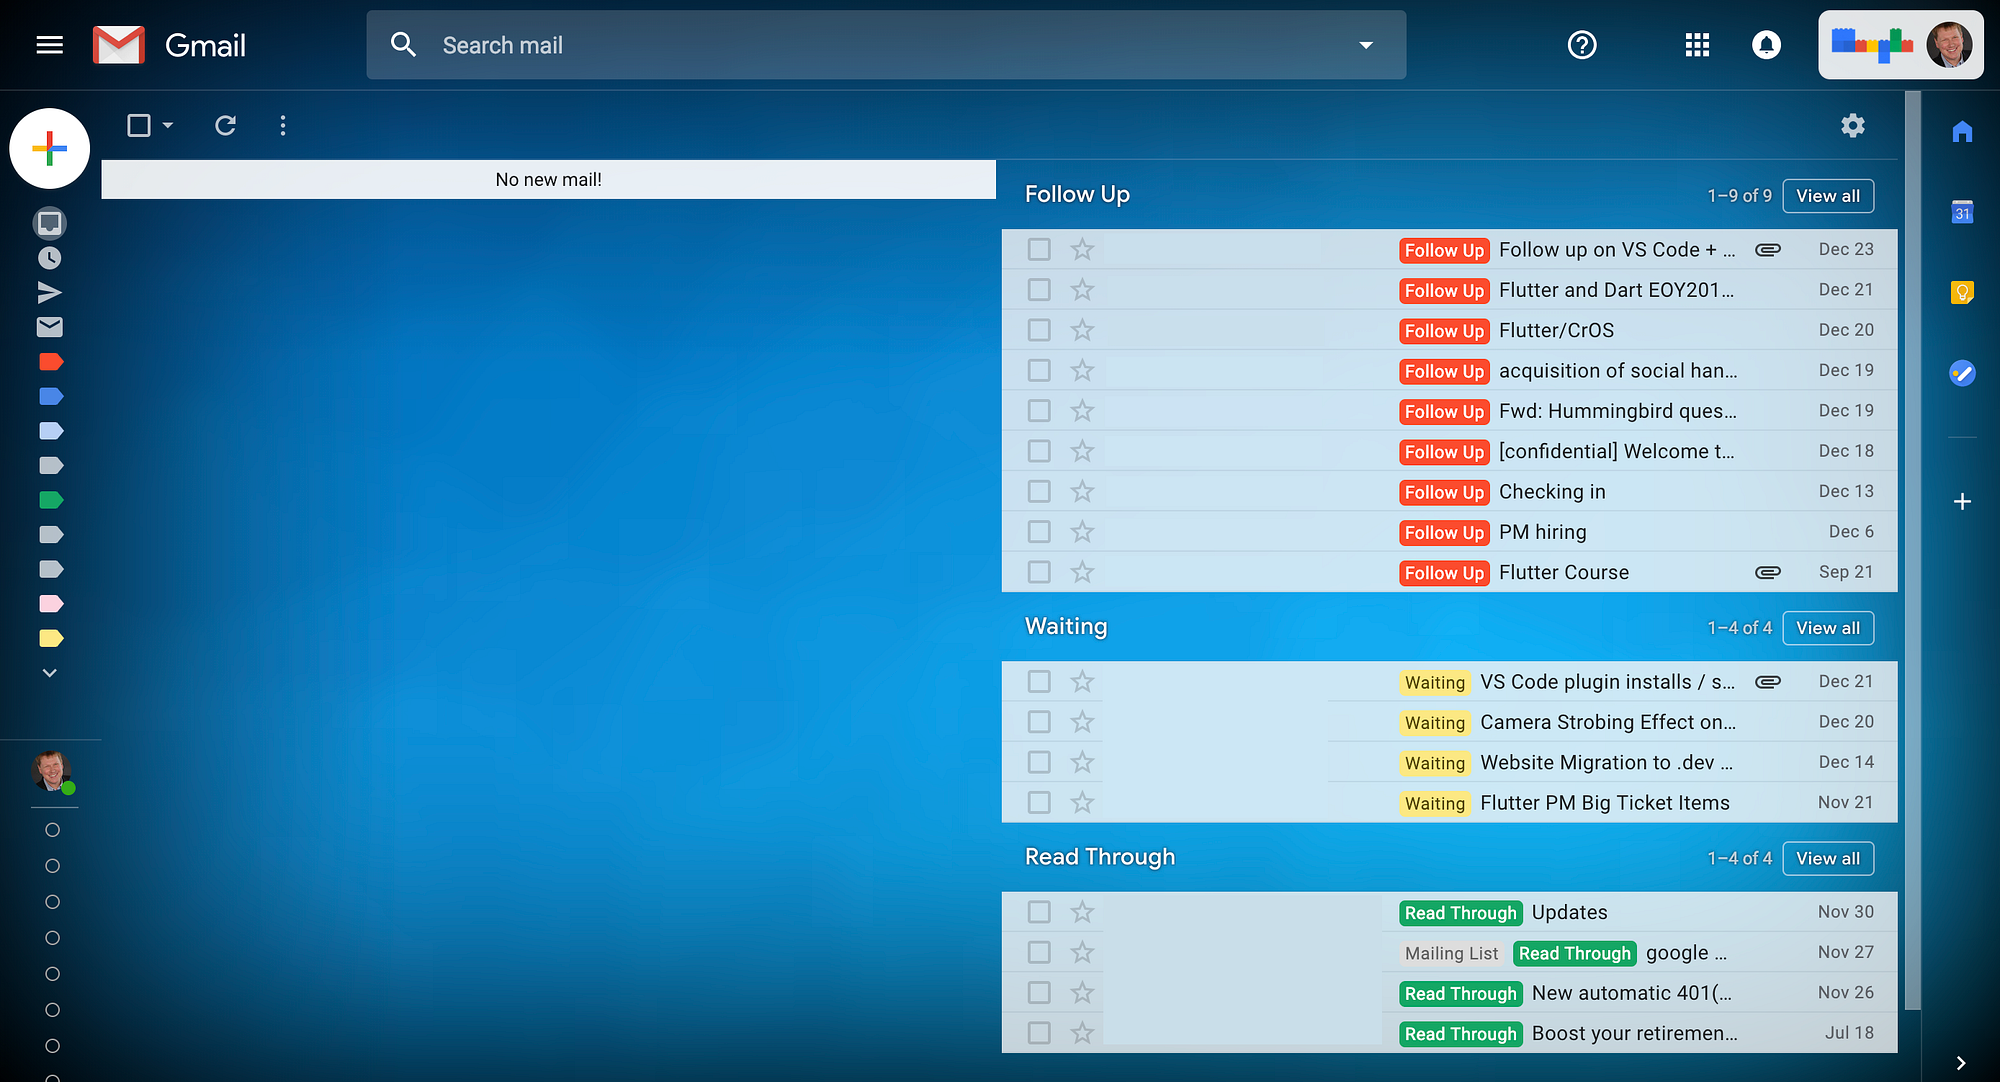Check the Website Migration email checkbox
This screenshot has height=1082, width=2000.
coord(1039,762)
